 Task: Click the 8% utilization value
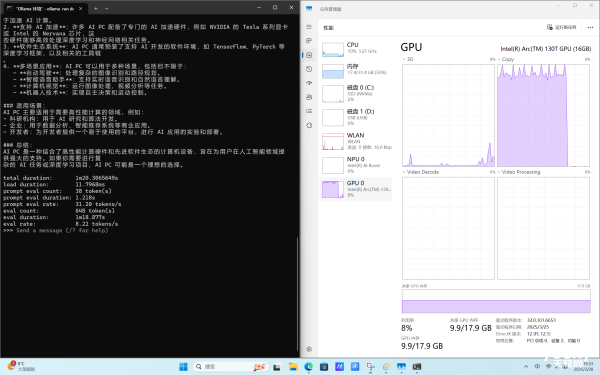(407, 328)
